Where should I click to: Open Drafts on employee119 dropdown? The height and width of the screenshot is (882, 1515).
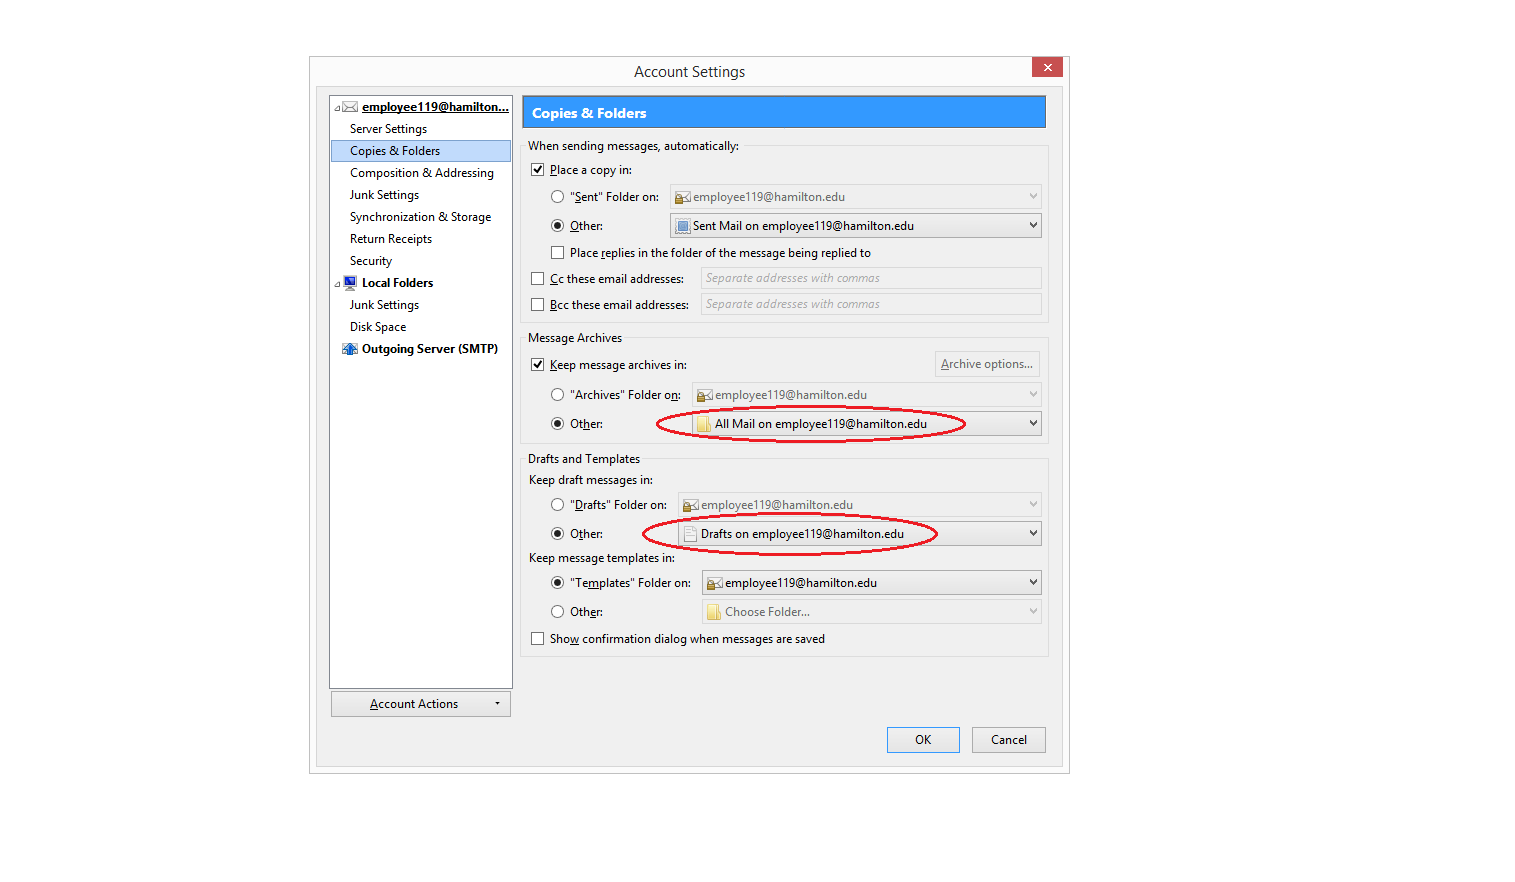click(859, 534)
